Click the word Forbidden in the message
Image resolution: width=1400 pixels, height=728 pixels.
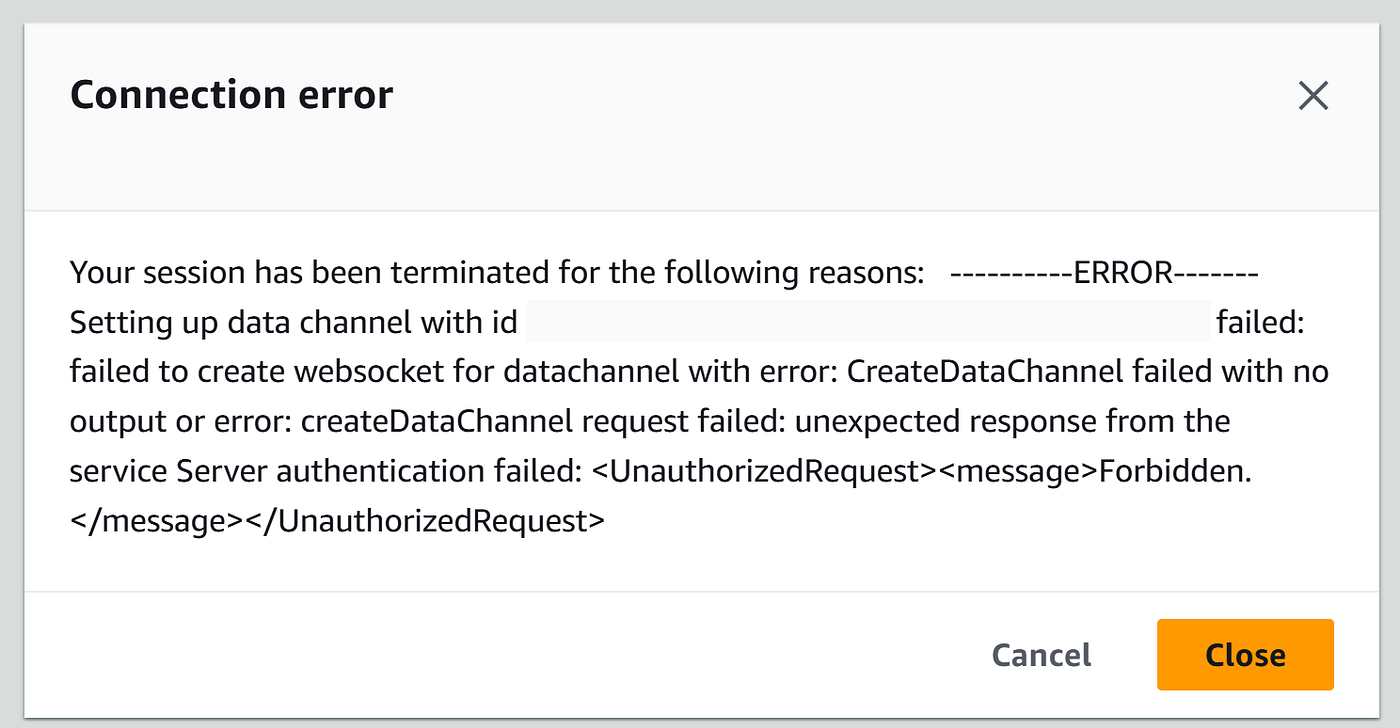pos(1175,471)
